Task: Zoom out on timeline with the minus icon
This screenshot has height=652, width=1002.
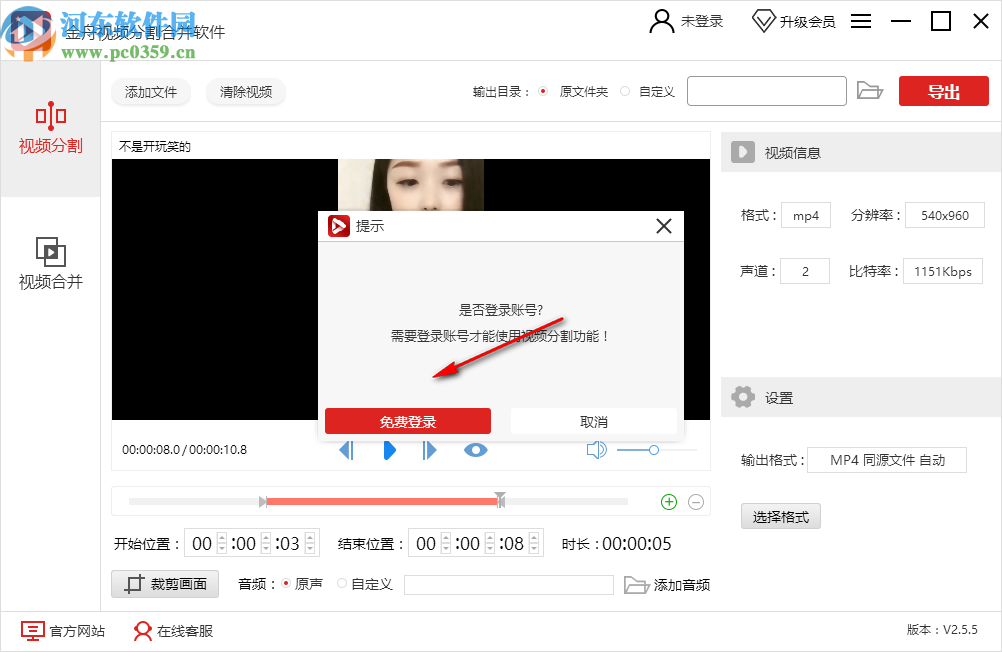Action: pyautogui.click(x=694, y=501)
